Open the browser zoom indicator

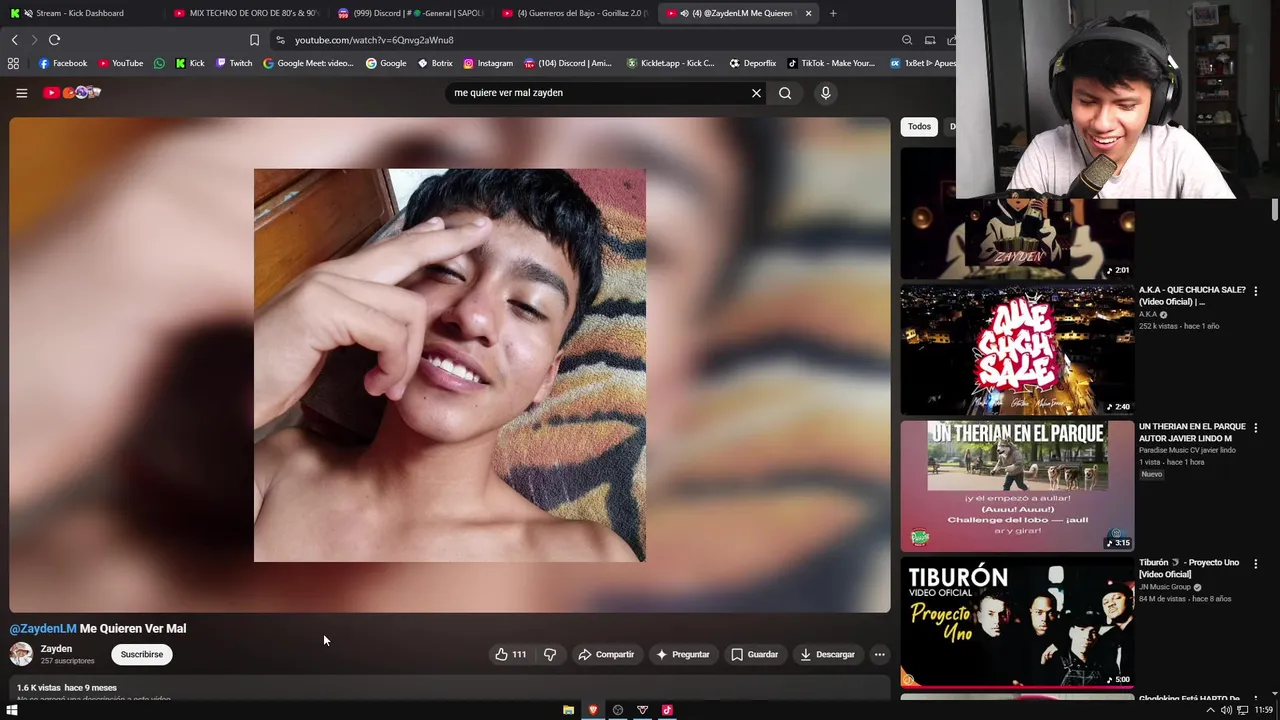pos(907,40)
